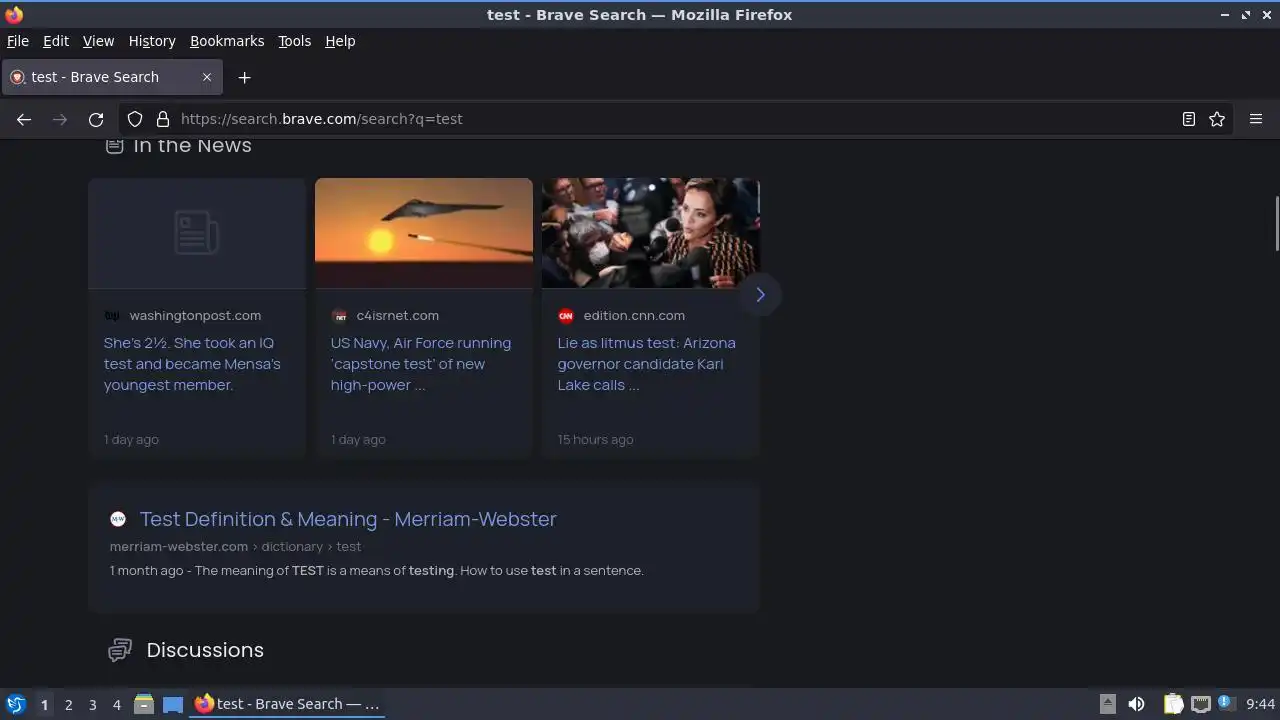Screen dimensions: 1280x720
Task: Switch to workspace 2
Action: [68, 704]
